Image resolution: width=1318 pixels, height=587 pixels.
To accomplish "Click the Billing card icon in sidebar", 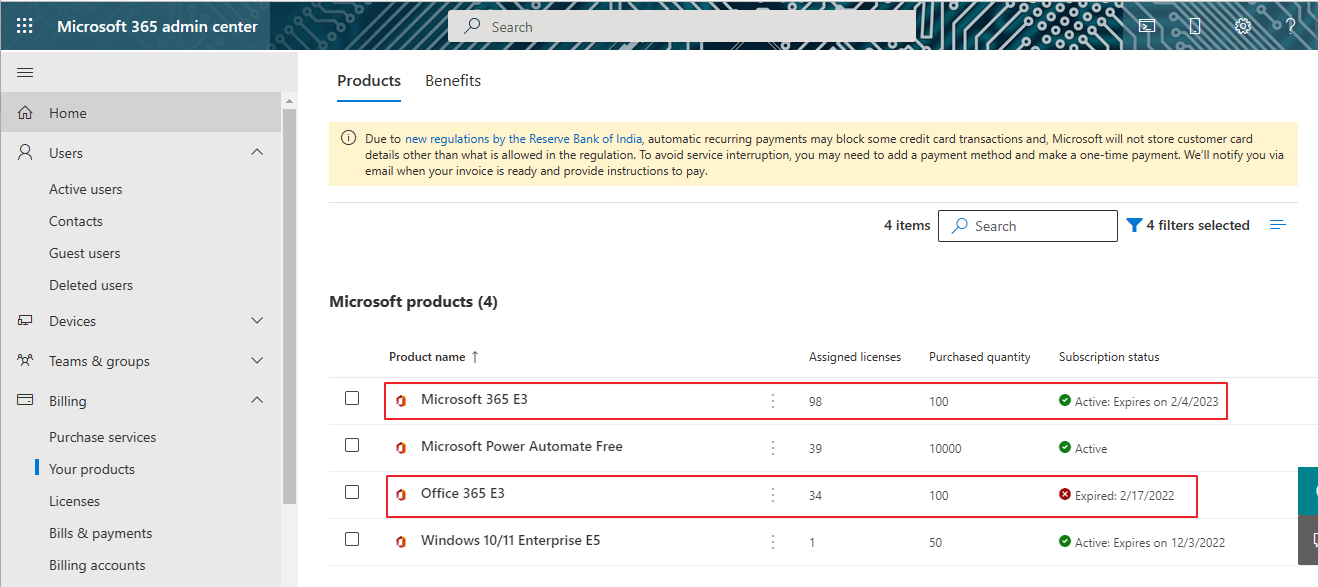I will pos(26,401).
